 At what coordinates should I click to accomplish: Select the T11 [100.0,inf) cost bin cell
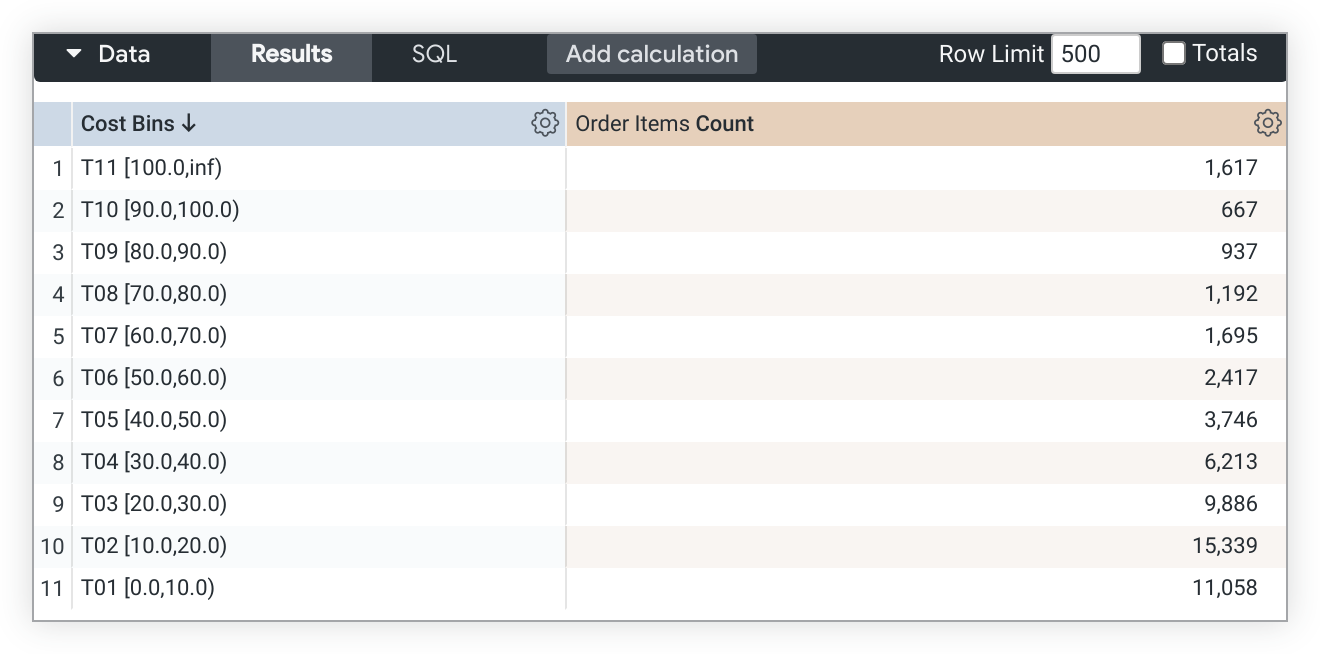tap(151, 168)
